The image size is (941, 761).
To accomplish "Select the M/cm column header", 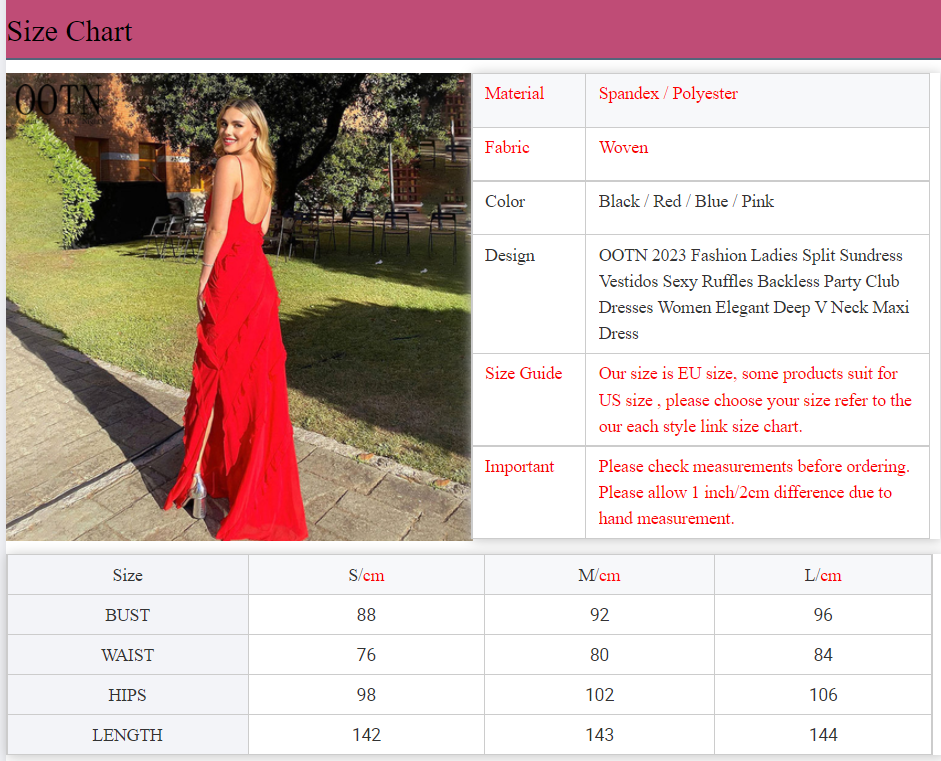I will click(599, 575).
